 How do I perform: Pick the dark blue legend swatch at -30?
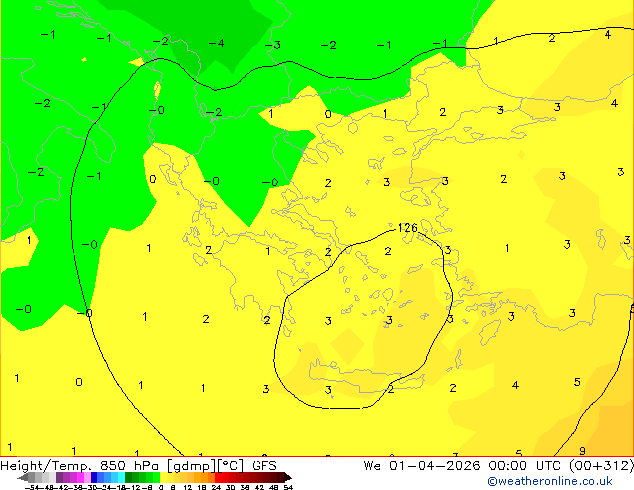coord(94,477)
